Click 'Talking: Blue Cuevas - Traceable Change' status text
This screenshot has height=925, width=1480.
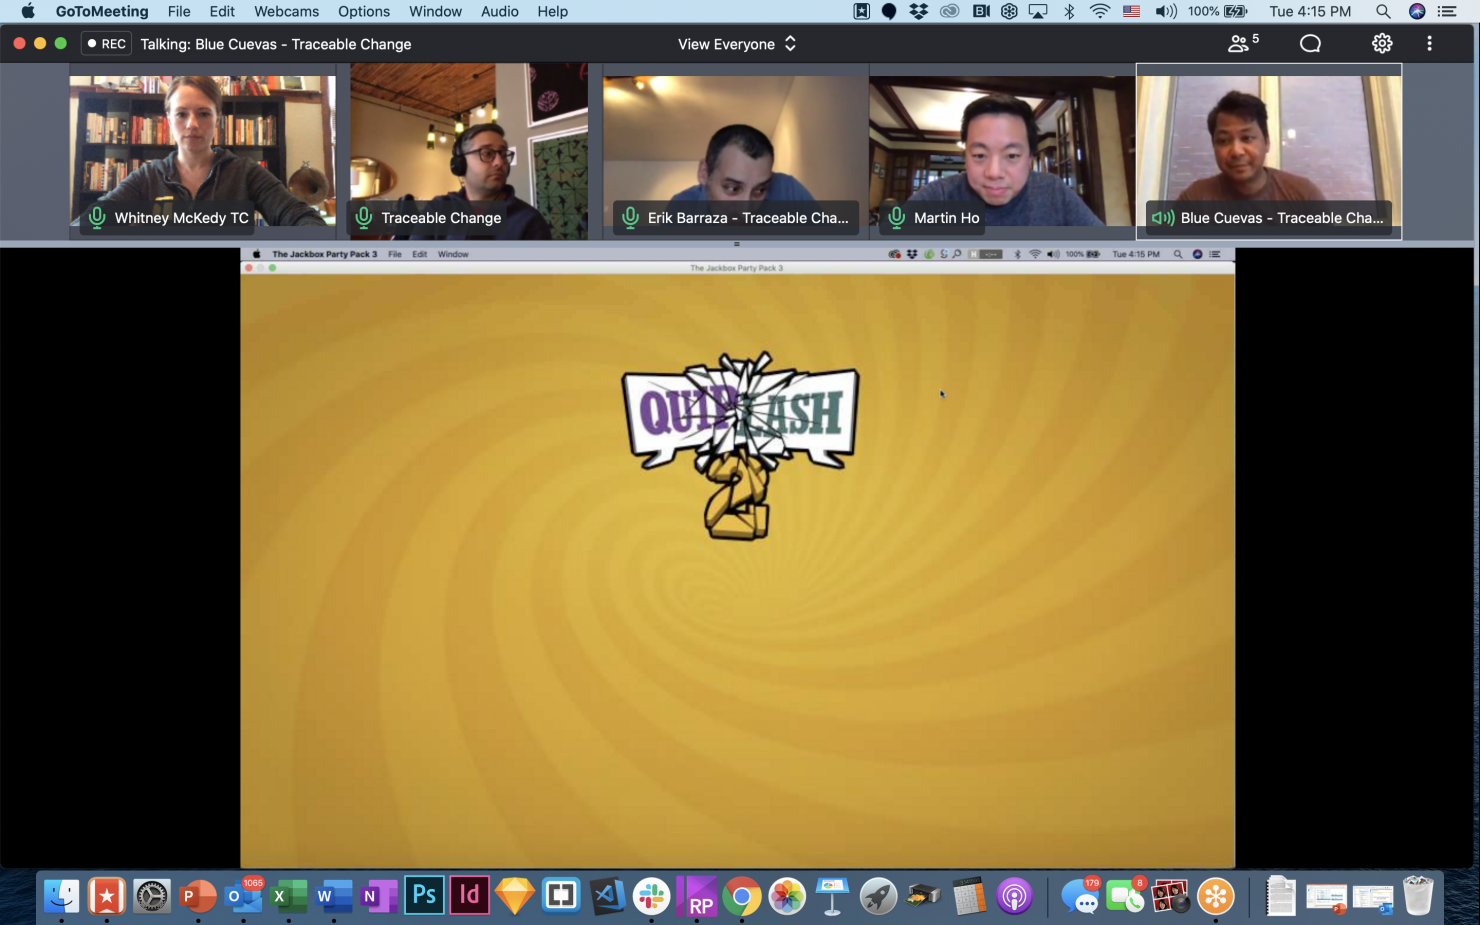[x=276, y=44]
